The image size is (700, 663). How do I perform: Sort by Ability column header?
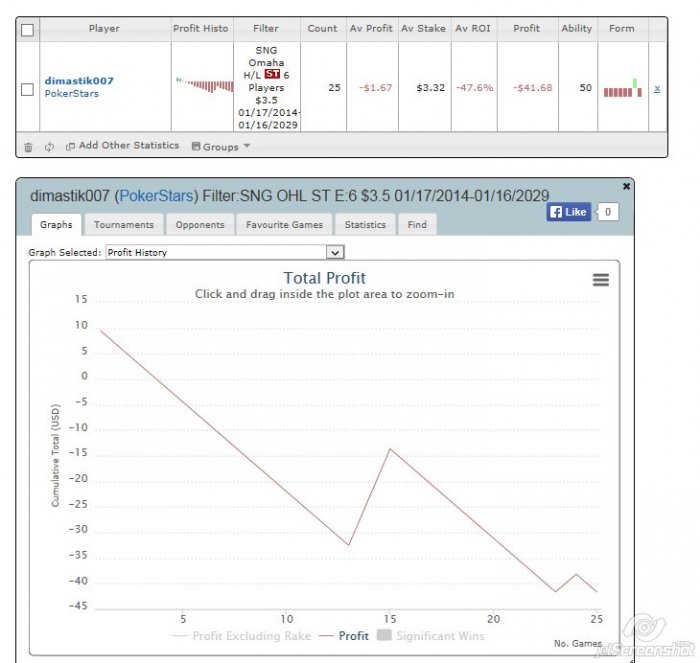(577, 29)
